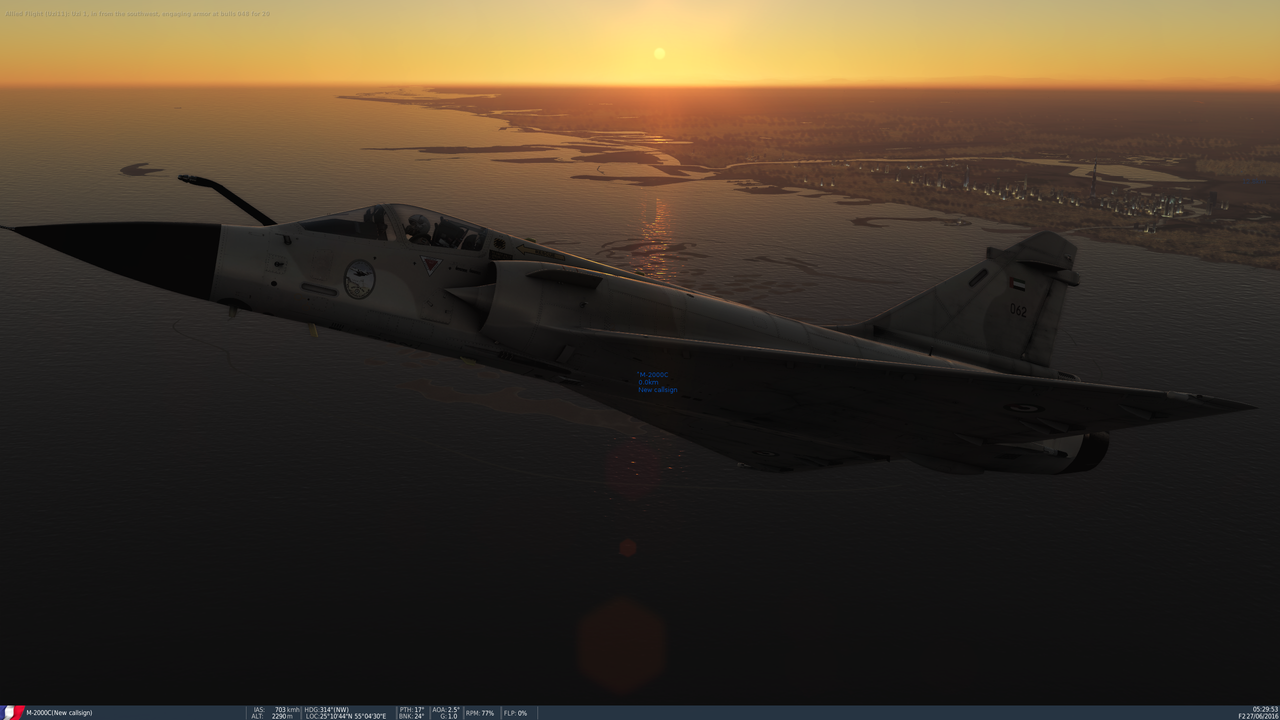The image size is (1280, 720).
Task: Click the PTH 17° pitch value
Action: click(412, 710)
